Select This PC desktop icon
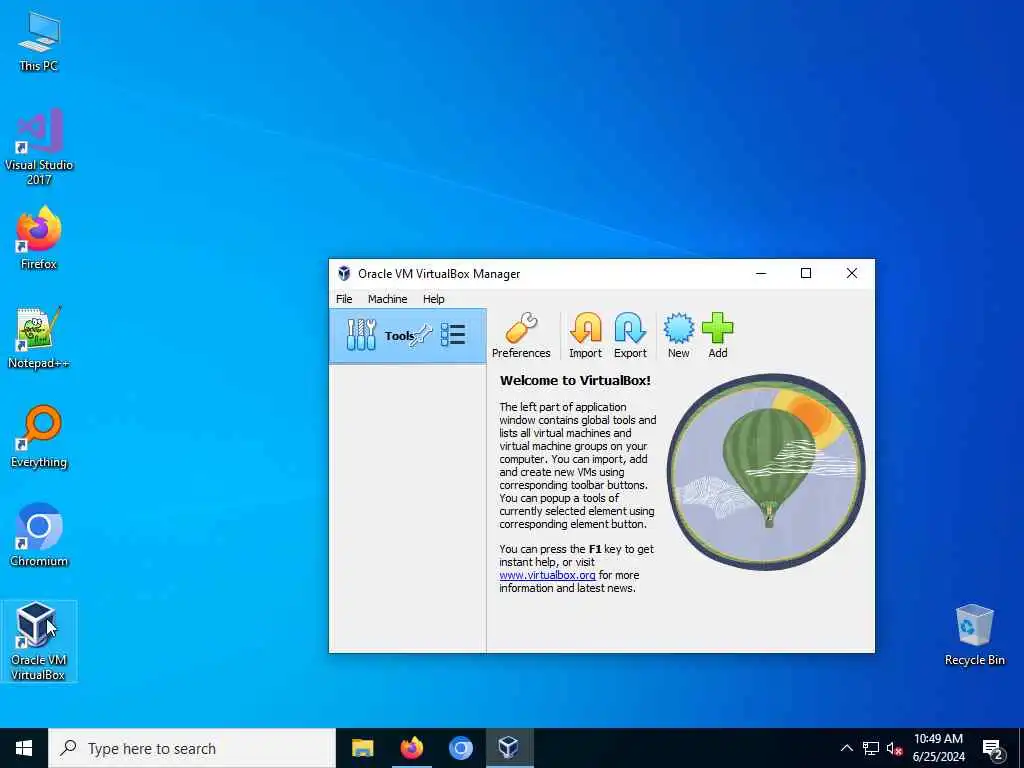 pyautogui.click(x=39, y=41)
